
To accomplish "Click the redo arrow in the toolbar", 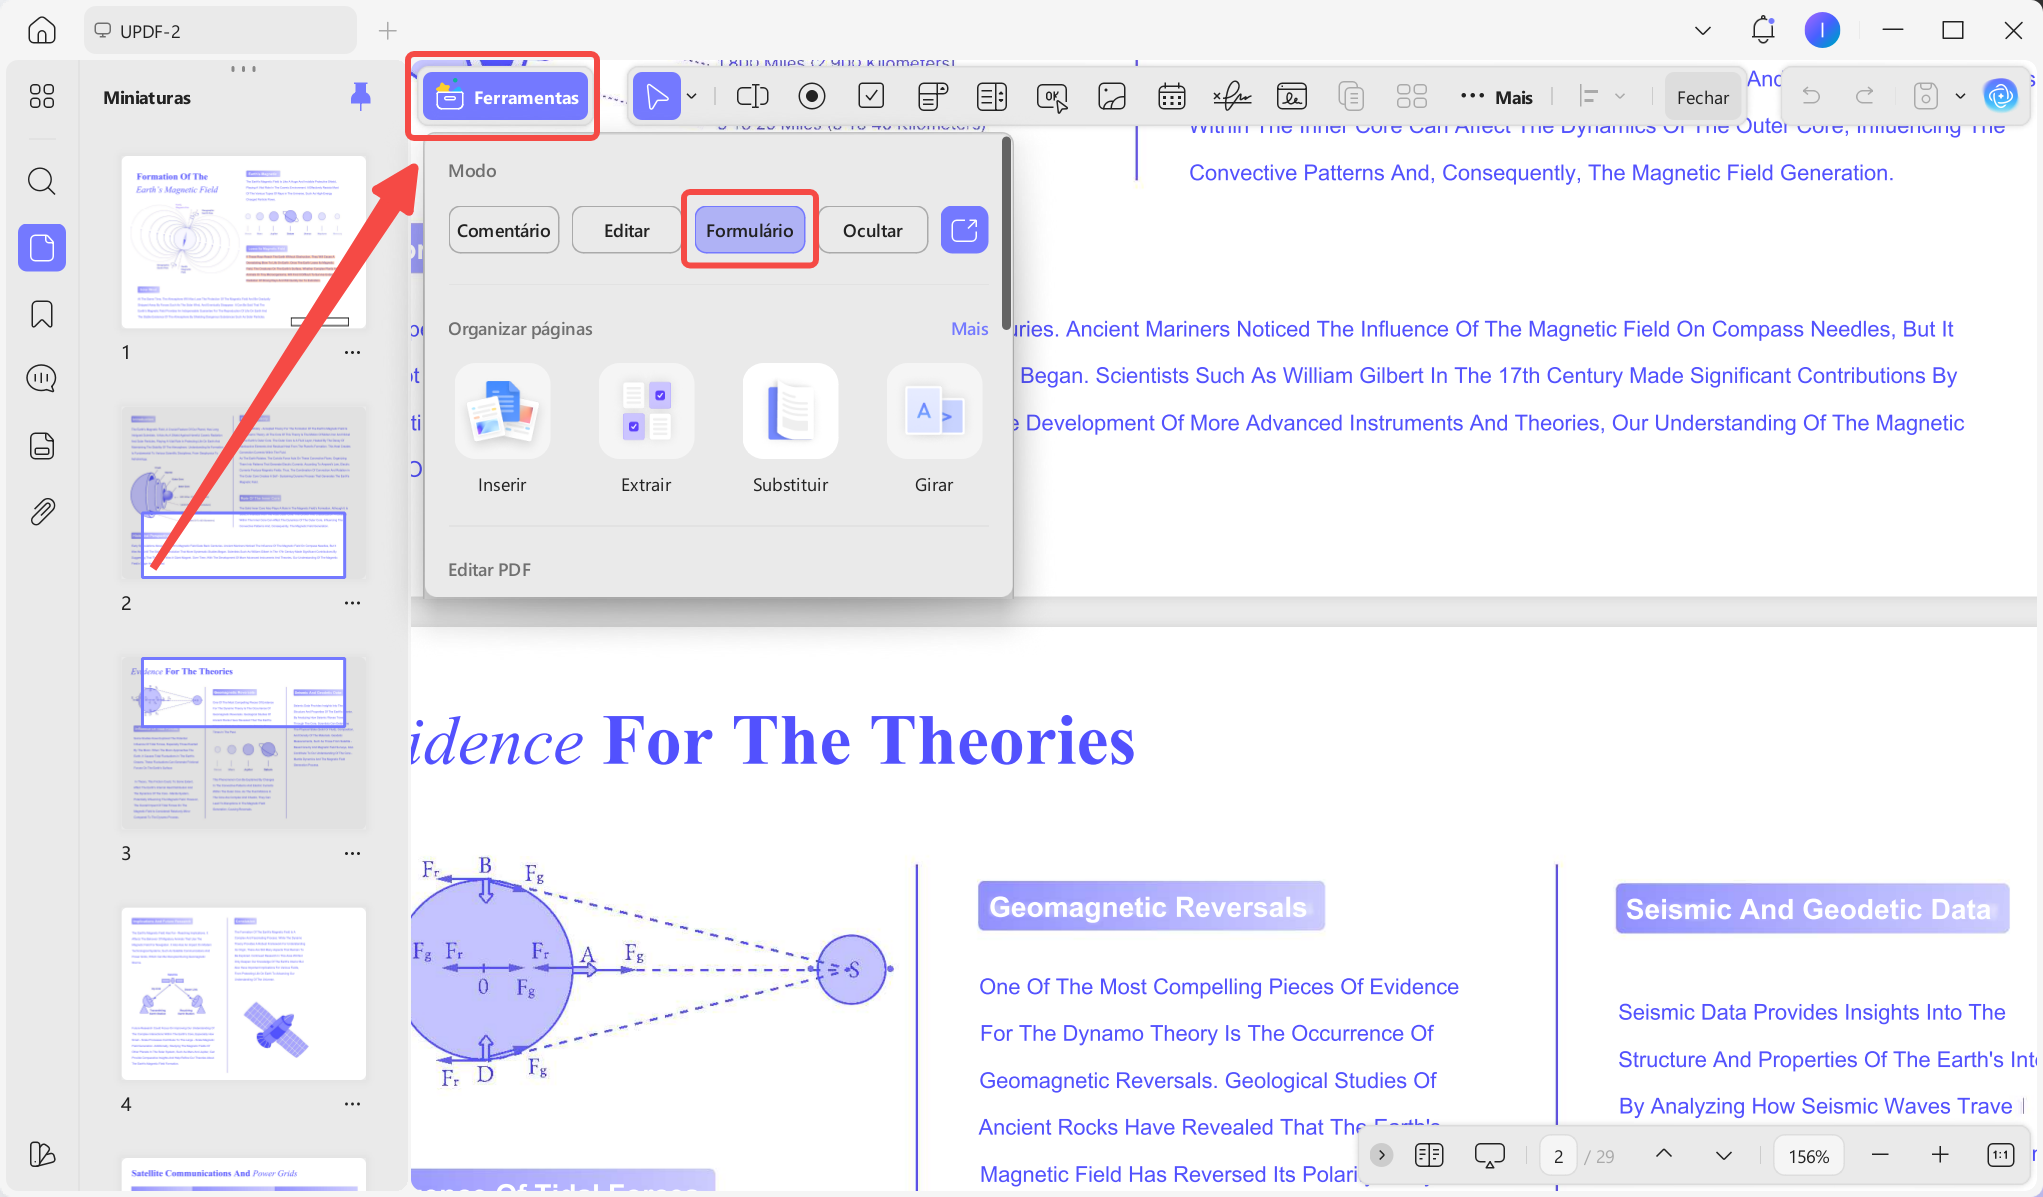I will (1865, 96).
